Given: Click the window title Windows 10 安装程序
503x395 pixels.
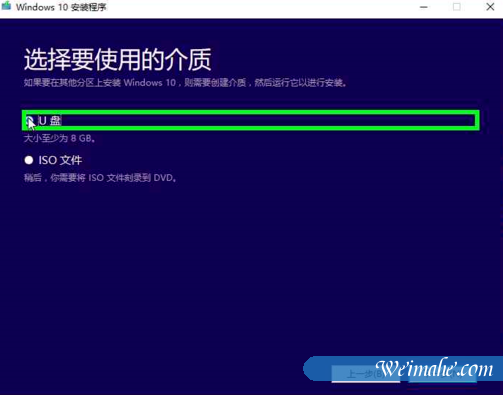Looking at the screenshot, I should (x=61, y=7).
